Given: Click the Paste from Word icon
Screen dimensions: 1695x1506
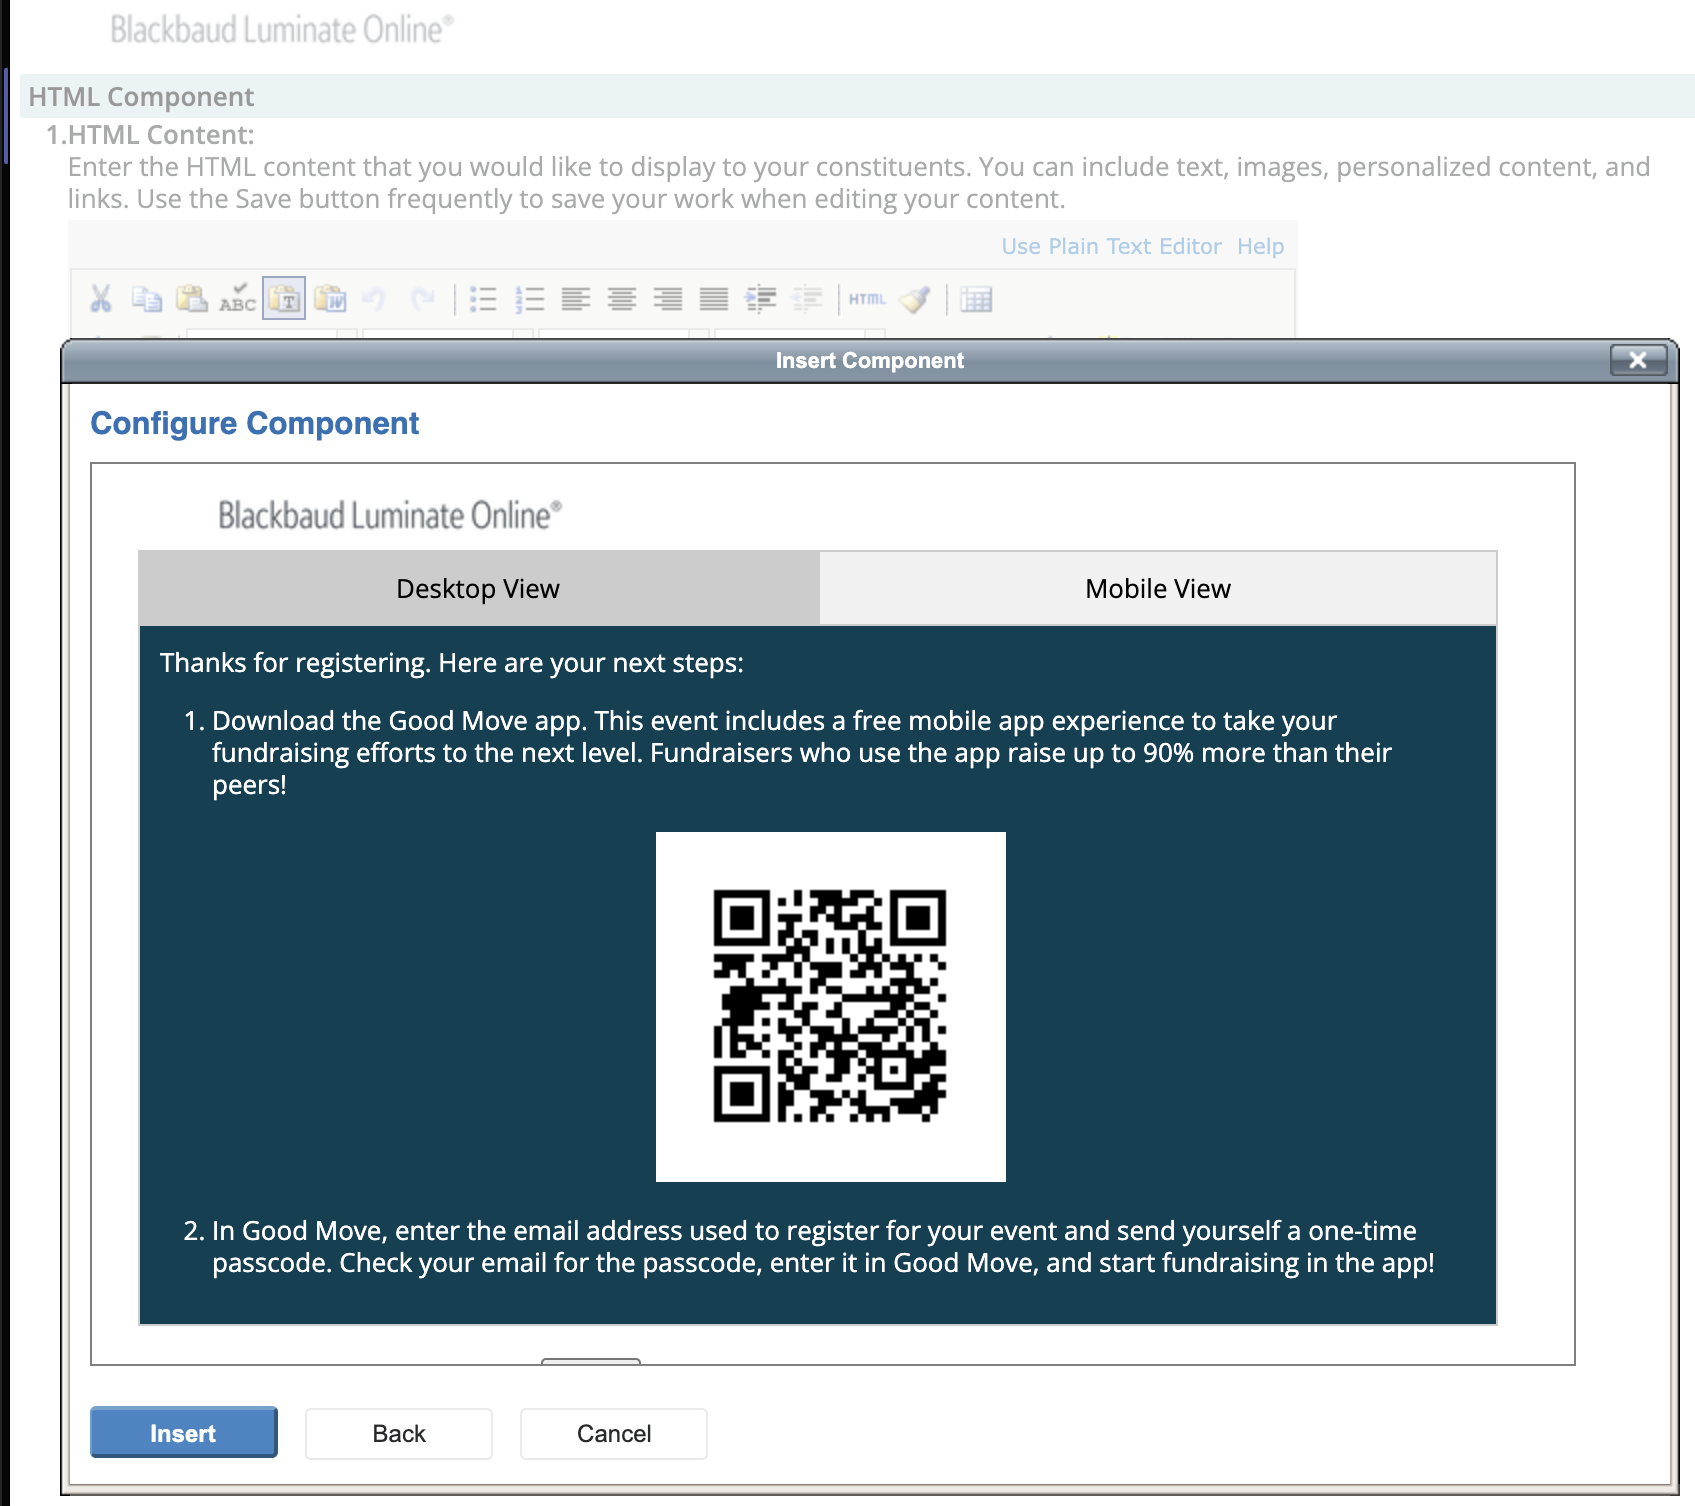Looking at the screenshot, I should click(330, 299).
